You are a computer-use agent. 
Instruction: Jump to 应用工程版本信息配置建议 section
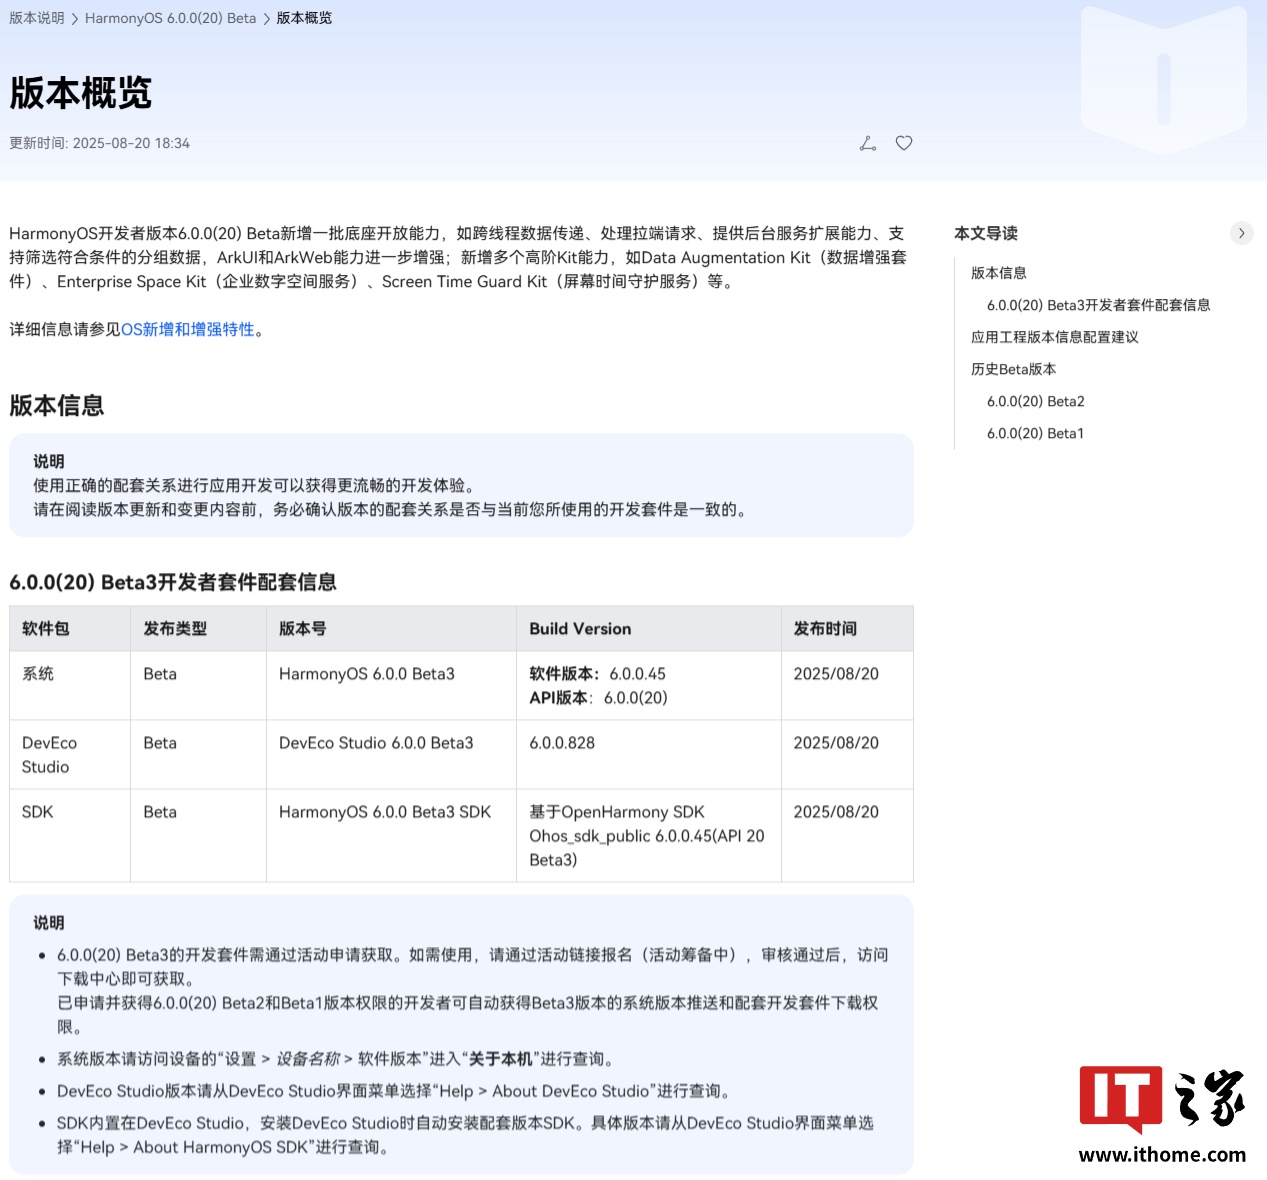click(x=1054, y=337)
